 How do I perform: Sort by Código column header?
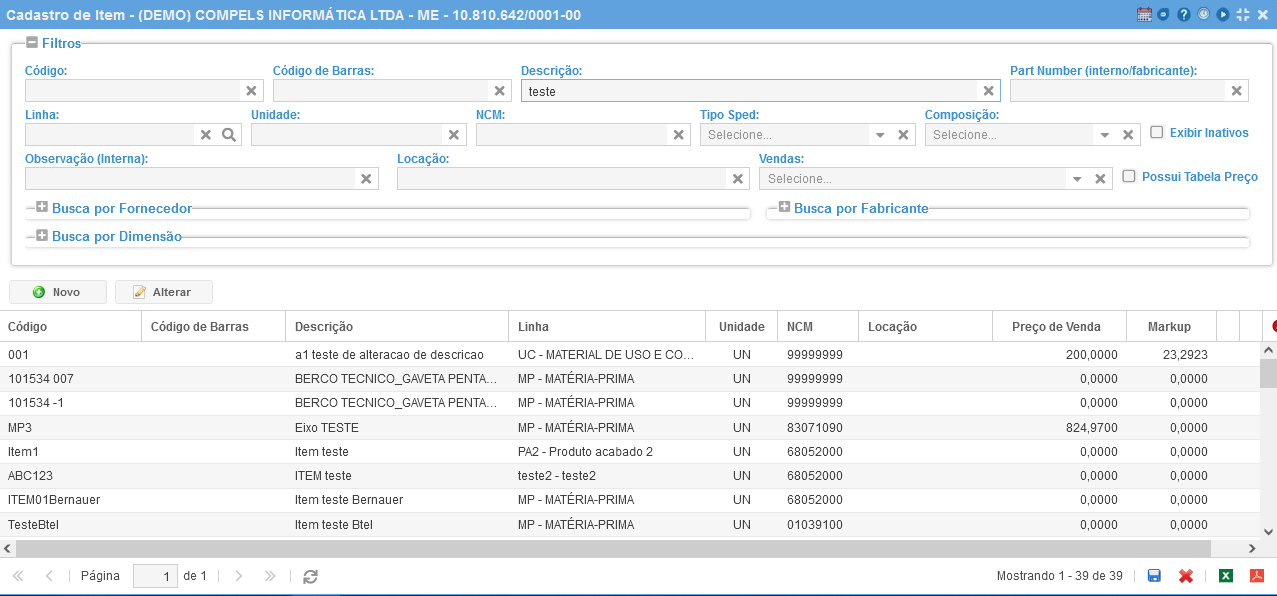click(x=70, y=327)
